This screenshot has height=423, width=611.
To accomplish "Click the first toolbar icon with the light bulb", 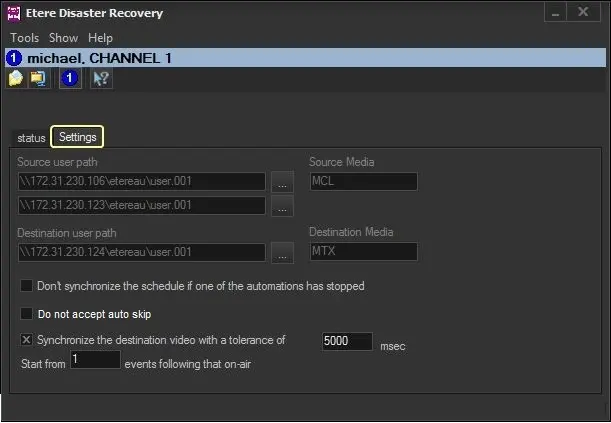I will pyautogui.click(x=15, y=78).
